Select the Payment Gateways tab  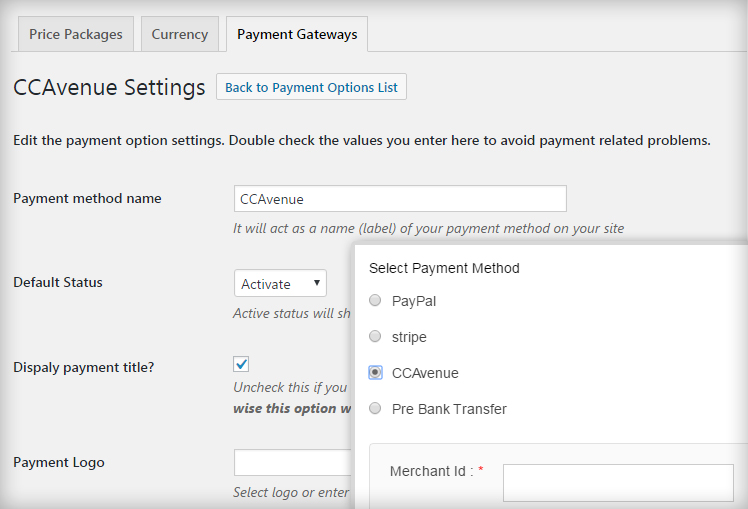pyautogui.click(x=297, y=34)
